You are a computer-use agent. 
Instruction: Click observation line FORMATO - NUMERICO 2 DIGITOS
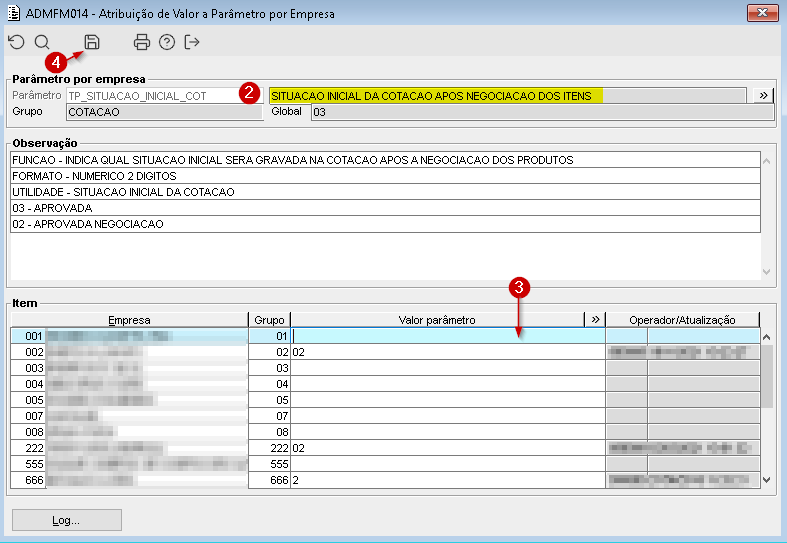click(x=385, y=176)
